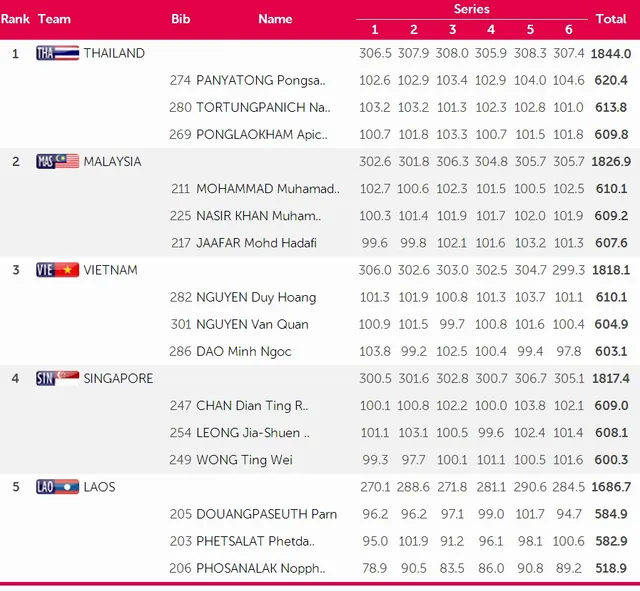Click the Thailand THA flag icon
This screenshot has height=591, width=640.
point(58,53)
